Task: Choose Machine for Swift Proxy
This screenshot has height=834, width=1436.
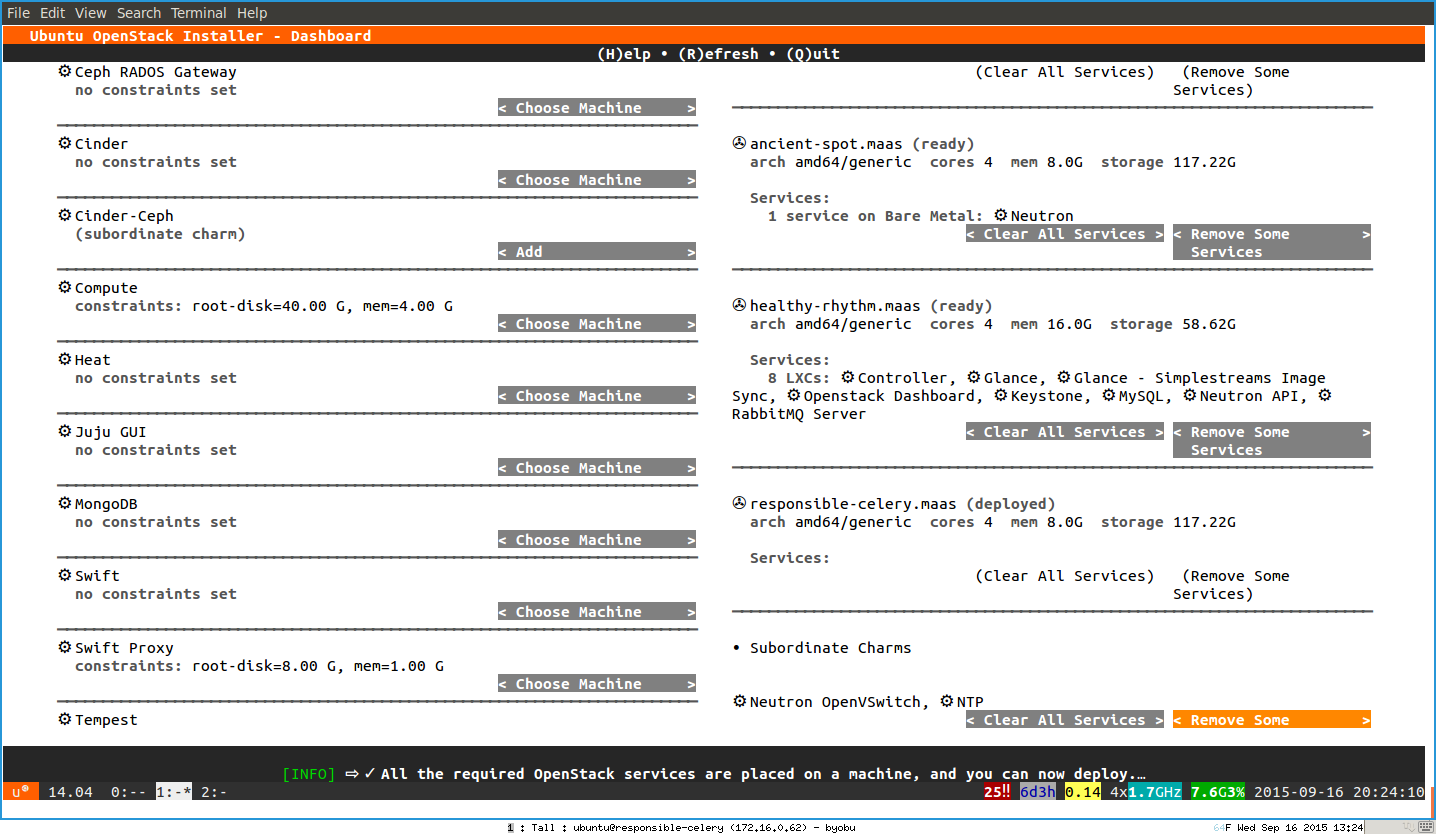Action: pos(597,684)
